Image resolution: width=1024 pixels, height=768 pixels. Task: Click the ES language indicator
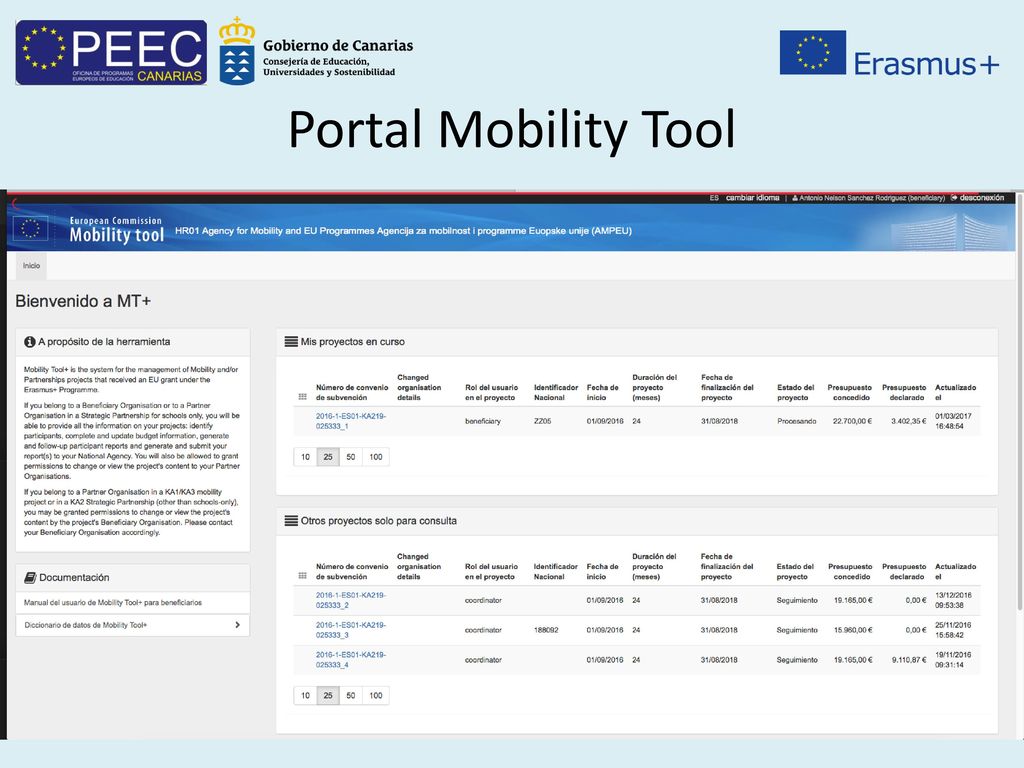pyautogui.click(x=714, y=197)
